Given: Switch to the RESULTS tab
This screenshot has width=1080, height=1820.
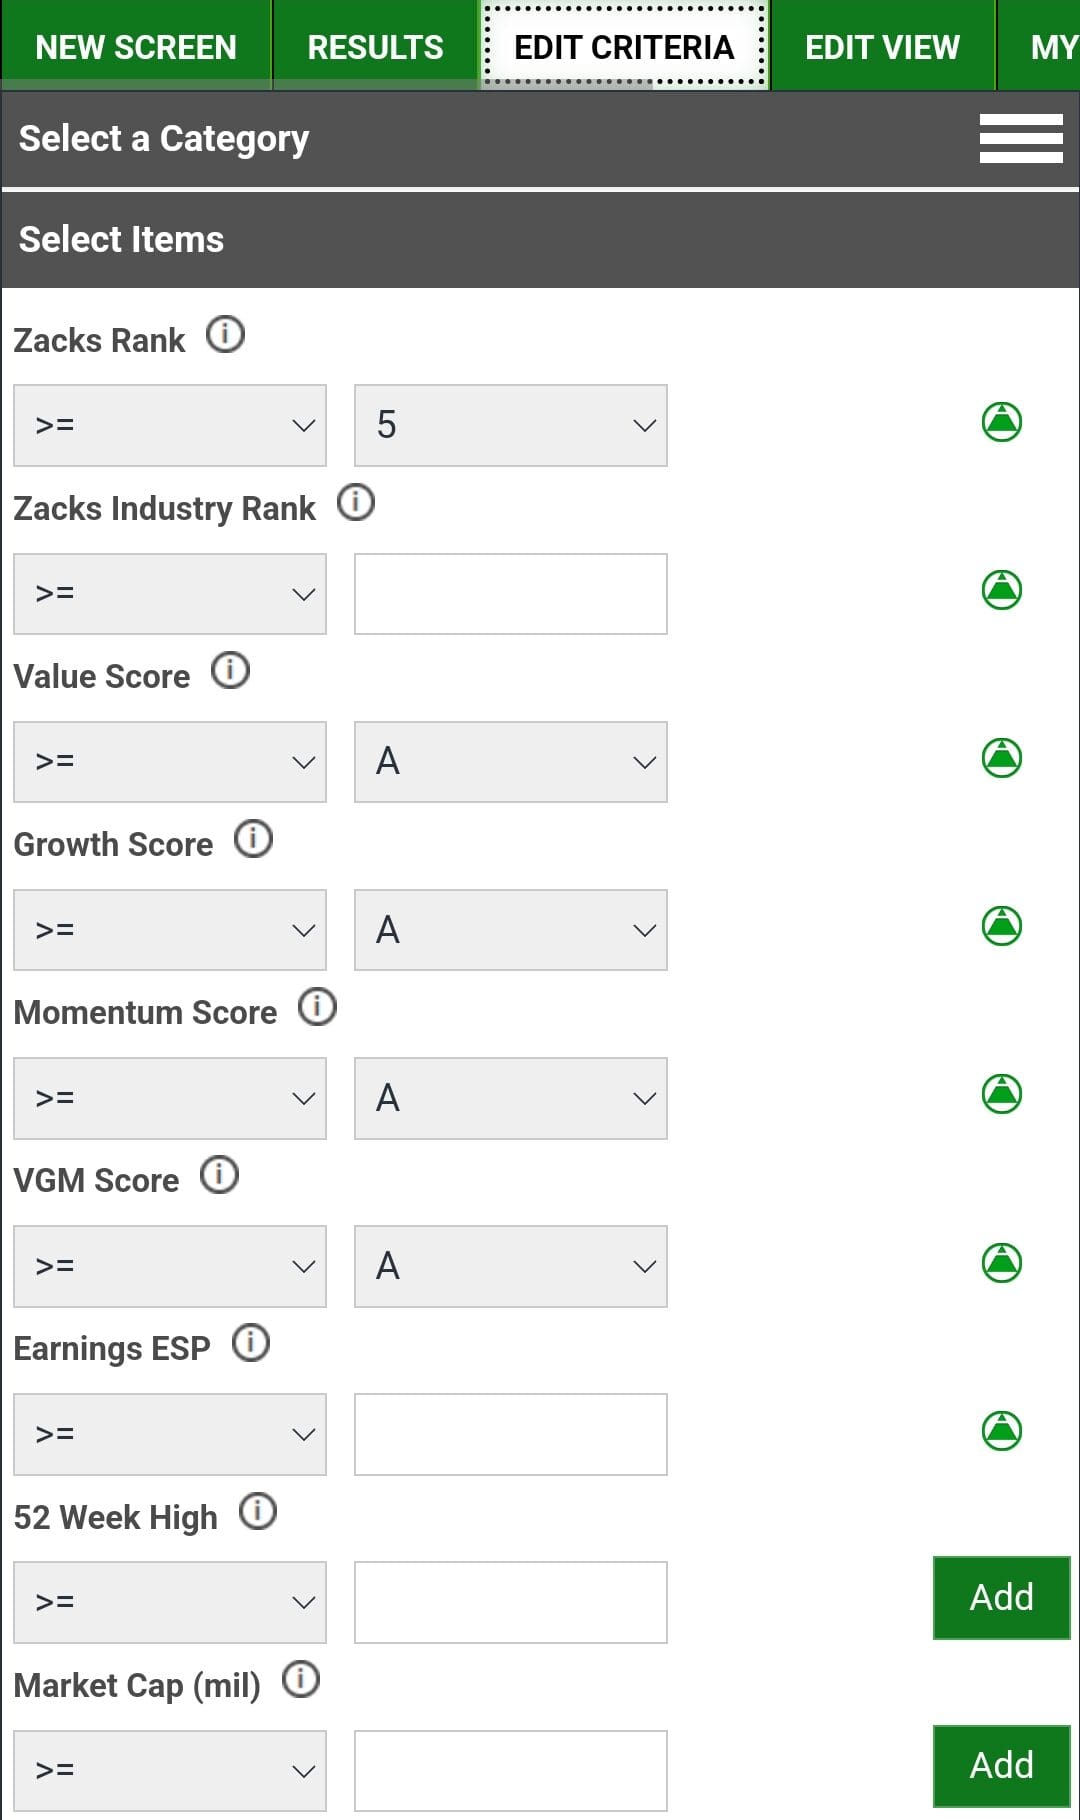Looking at the screenshot, I should [x=375, y=45].
